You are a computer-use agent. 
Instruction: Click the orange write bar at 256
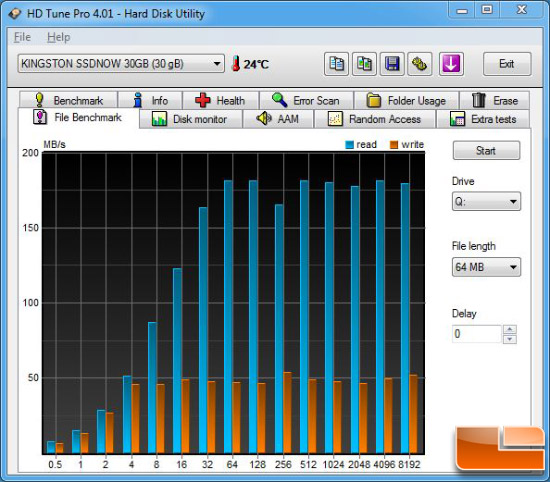(x=287, y=413)
